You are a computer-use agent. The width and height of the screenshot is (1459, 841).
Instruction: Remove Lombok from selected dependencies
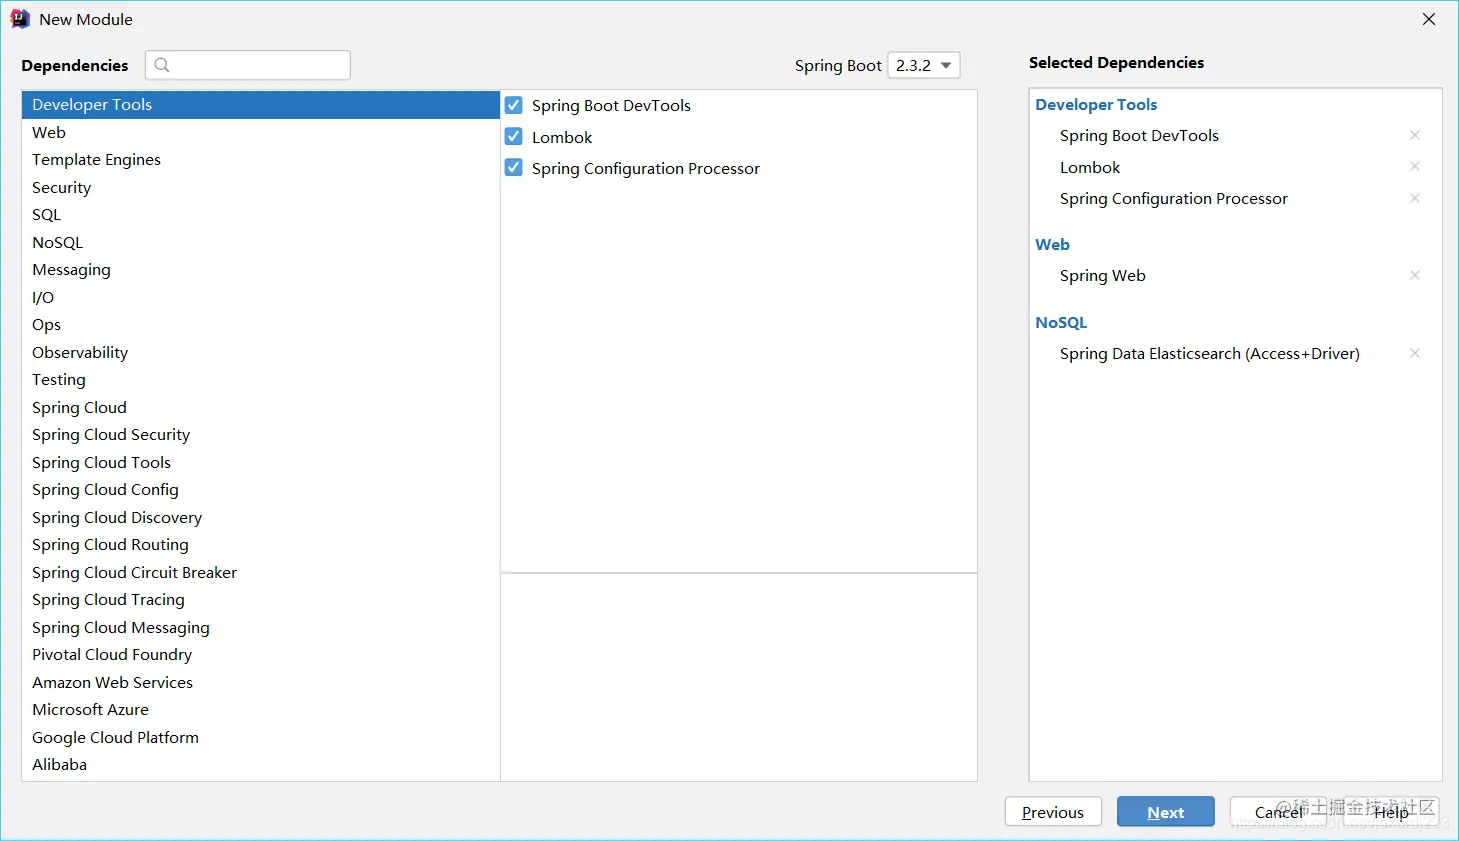coord(1415,166)
